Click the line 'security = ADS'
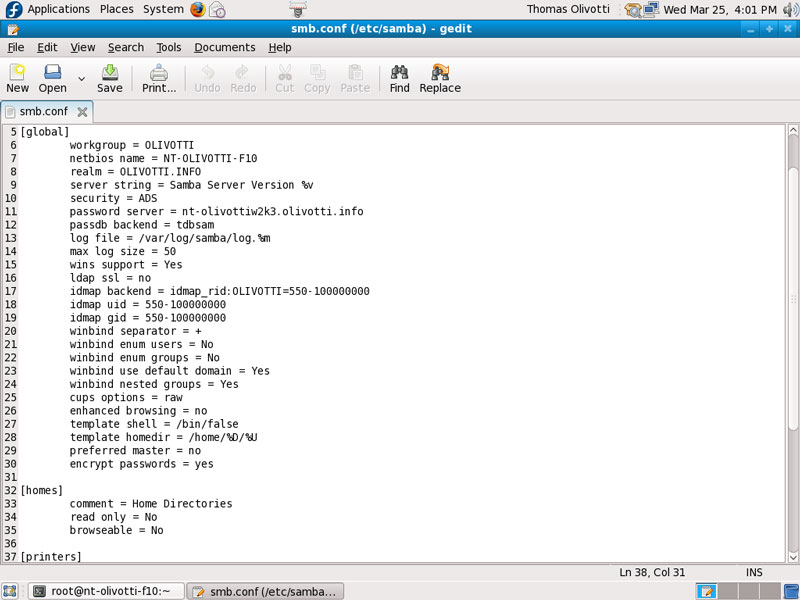 coord(113,198)
